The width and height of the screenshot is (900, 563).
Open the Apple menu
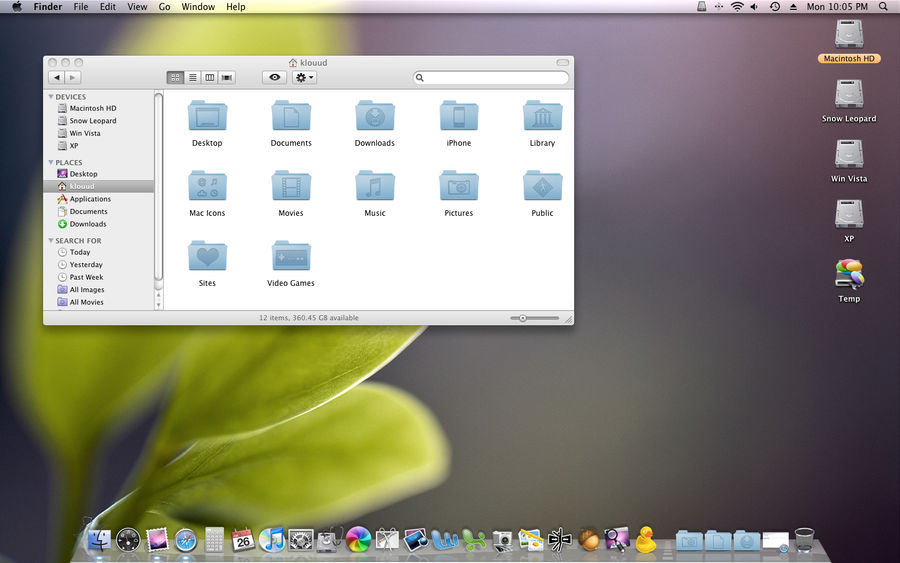[x=17, y=7]
